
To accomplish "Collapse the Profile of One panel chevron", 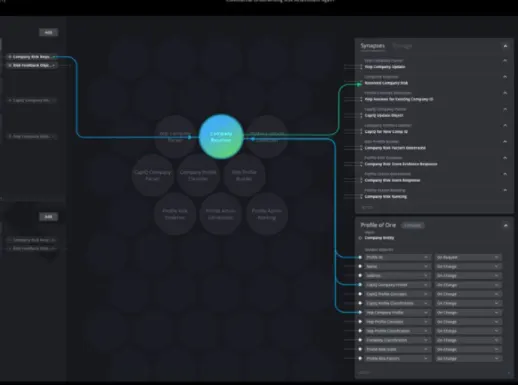I will 505,226.
